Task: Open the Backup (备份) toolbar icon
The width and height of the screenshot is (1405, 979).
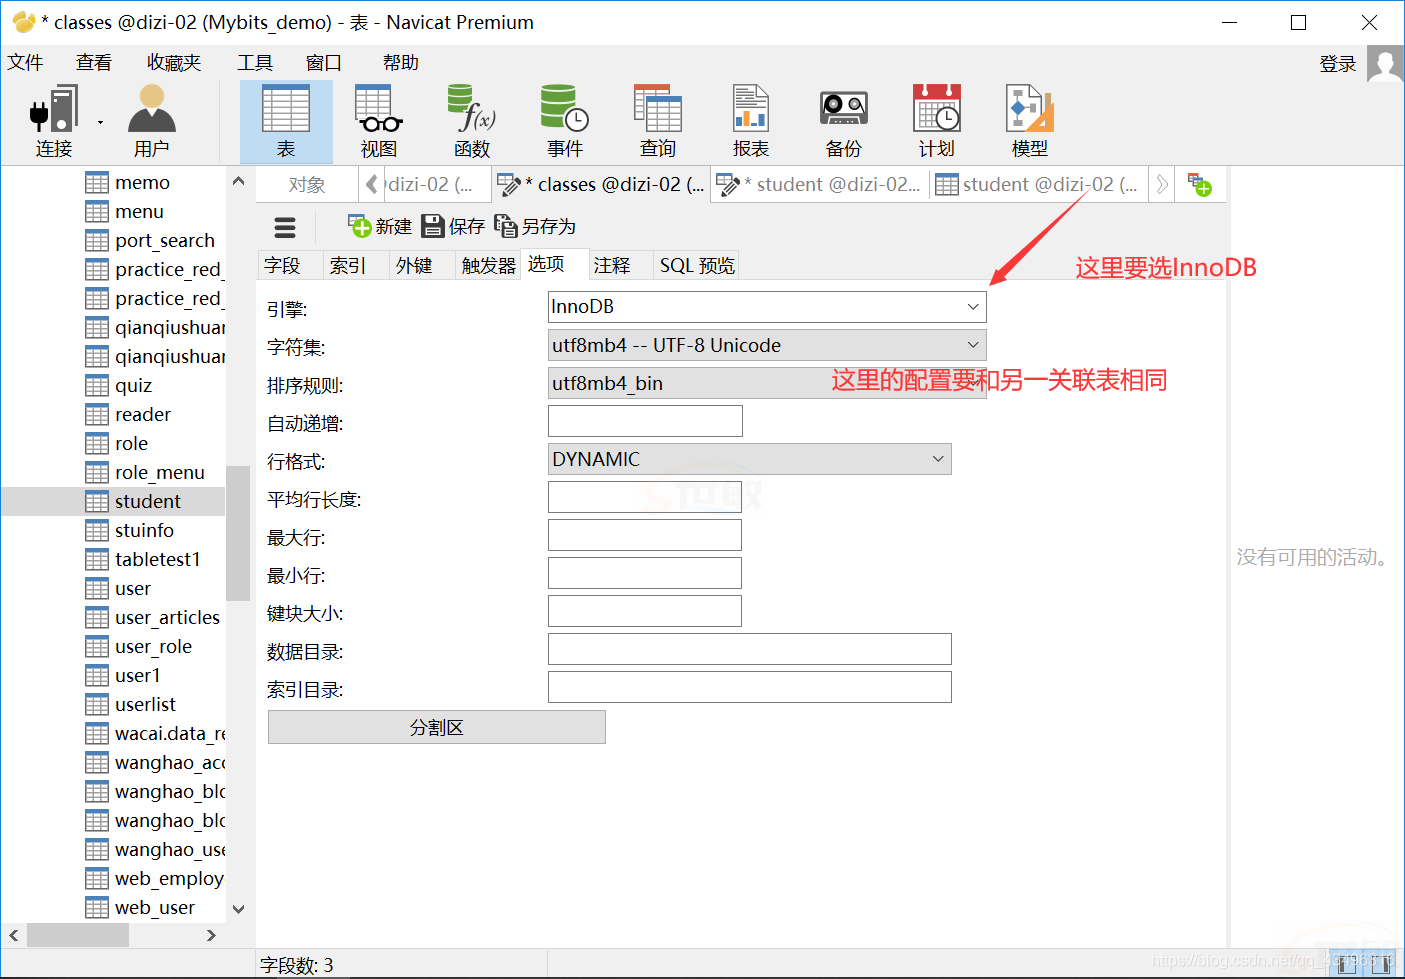Action: 844,122
